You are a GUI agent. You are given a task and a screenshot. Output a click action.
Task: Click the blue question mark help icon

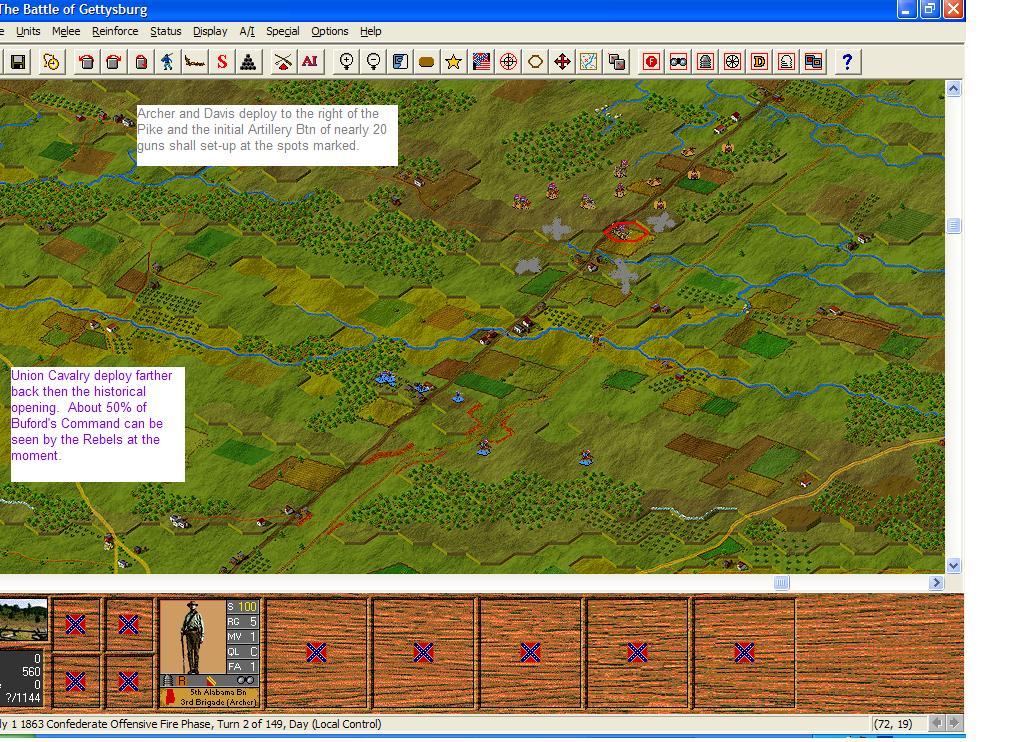pos(847,62)
